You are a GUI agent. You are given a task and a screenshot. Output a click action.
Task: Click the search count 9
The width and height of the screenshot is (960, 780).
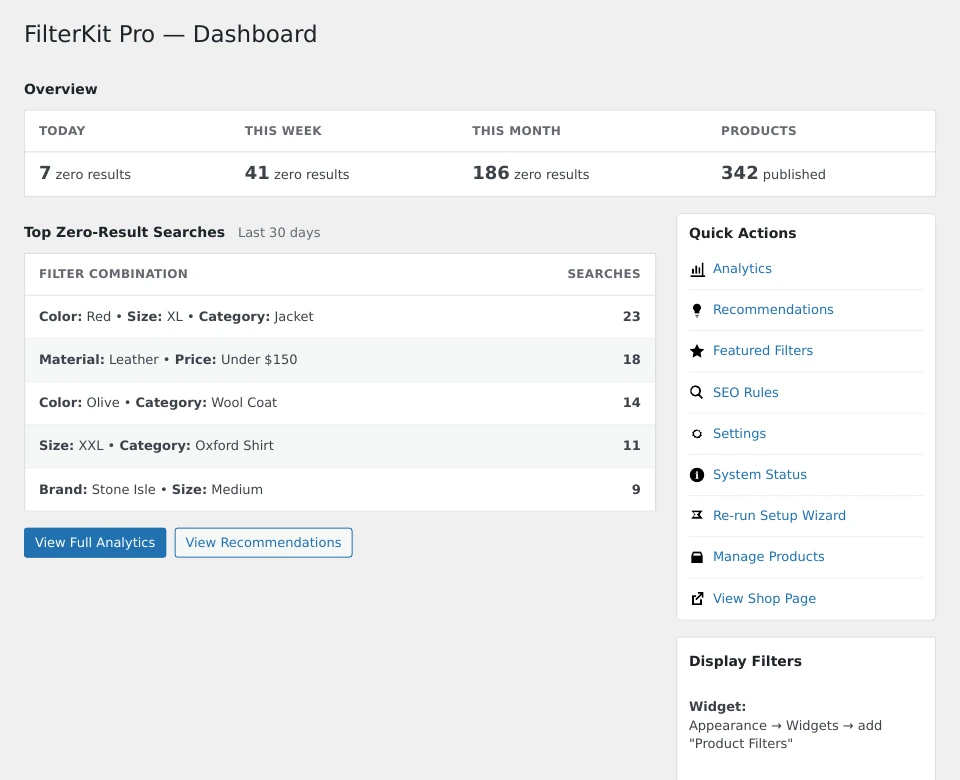coord(636,489)
